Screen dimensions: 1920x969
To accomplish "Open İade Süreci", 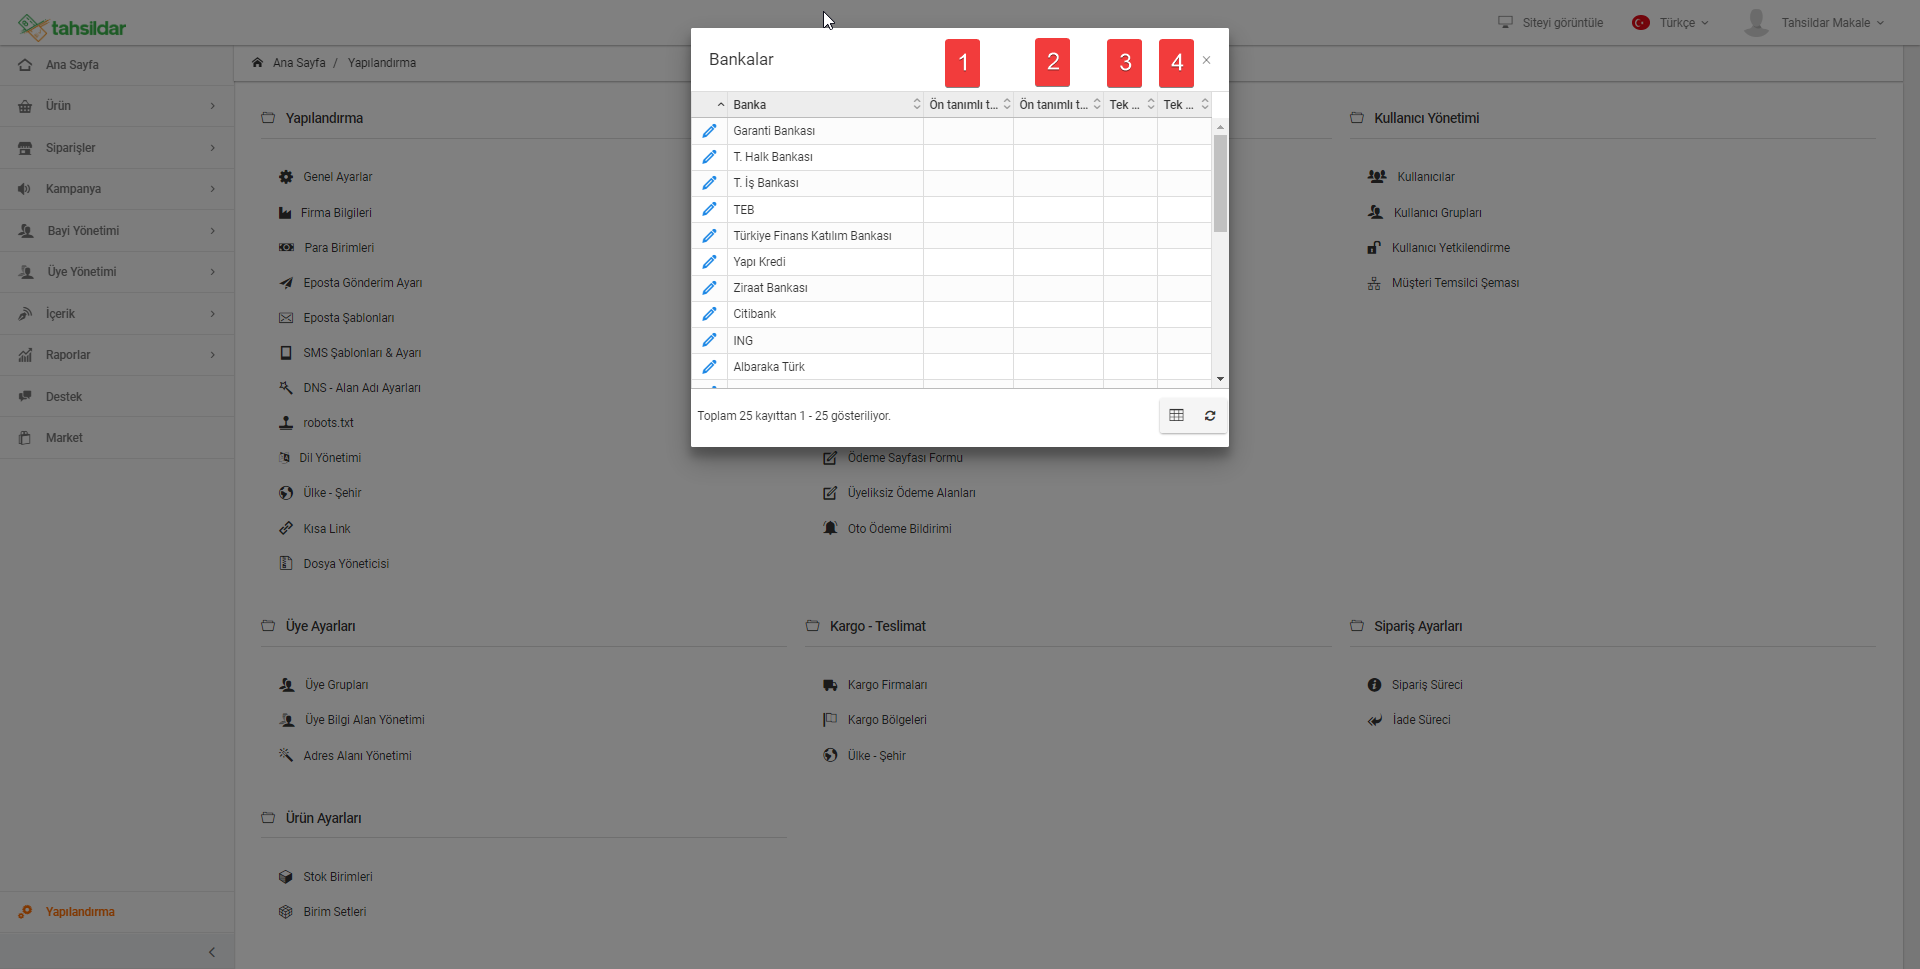I will [1421, 720].
